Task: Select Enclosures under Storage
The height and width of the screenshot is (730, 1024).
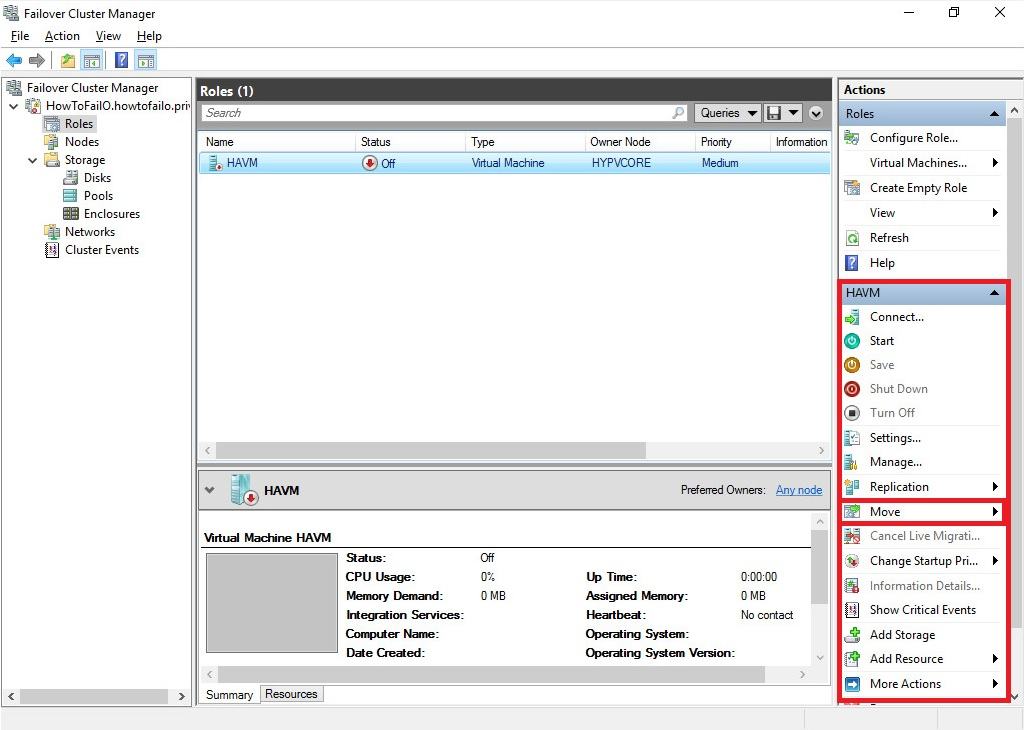Action: (x=112, y=214)
